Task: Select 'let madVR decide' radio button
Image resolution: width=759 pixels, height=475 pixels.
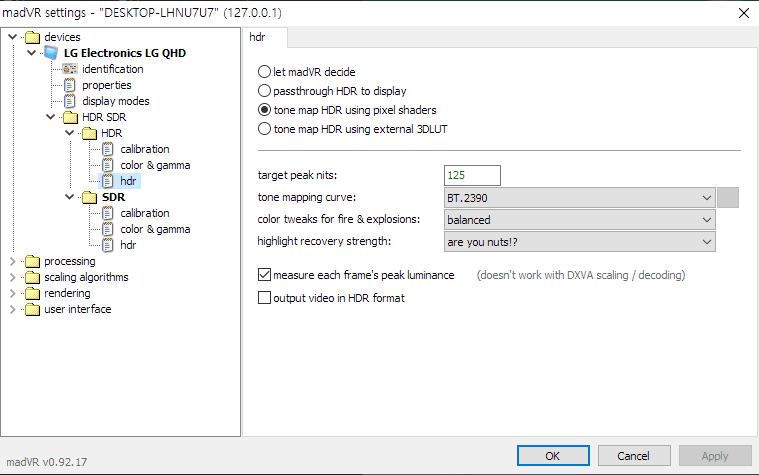Action: coord(264,72)
